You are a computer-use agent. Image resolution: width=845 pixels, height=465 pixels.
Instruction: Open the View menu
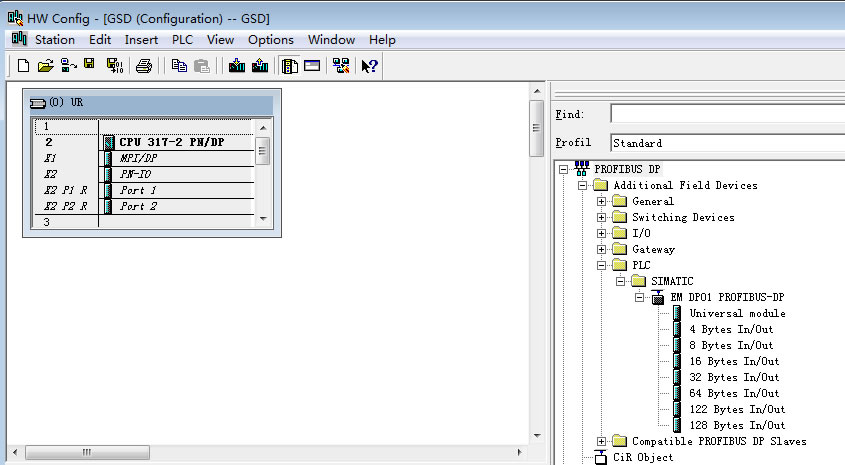click(x=220, y=39)
